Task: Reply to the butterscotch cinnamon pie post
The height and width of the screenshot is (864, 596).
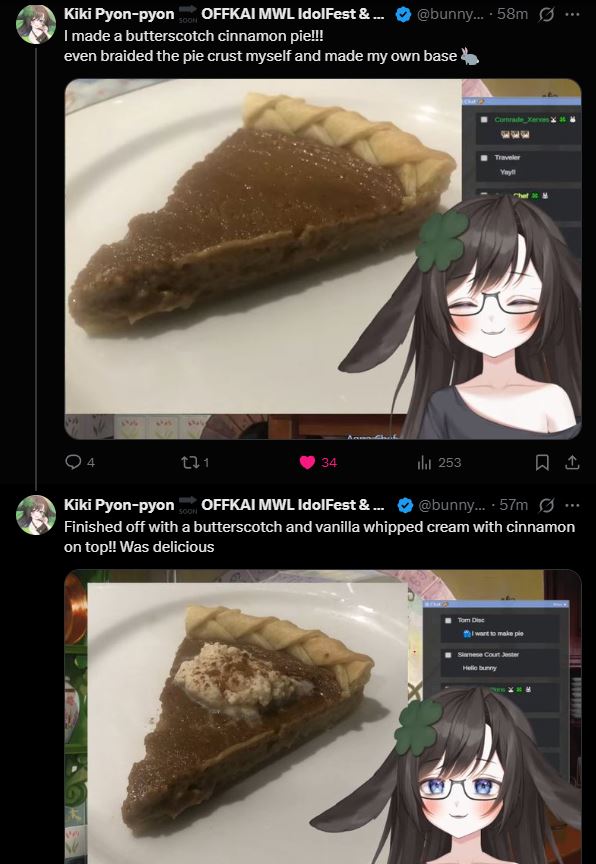Action: tap(79, 462)
